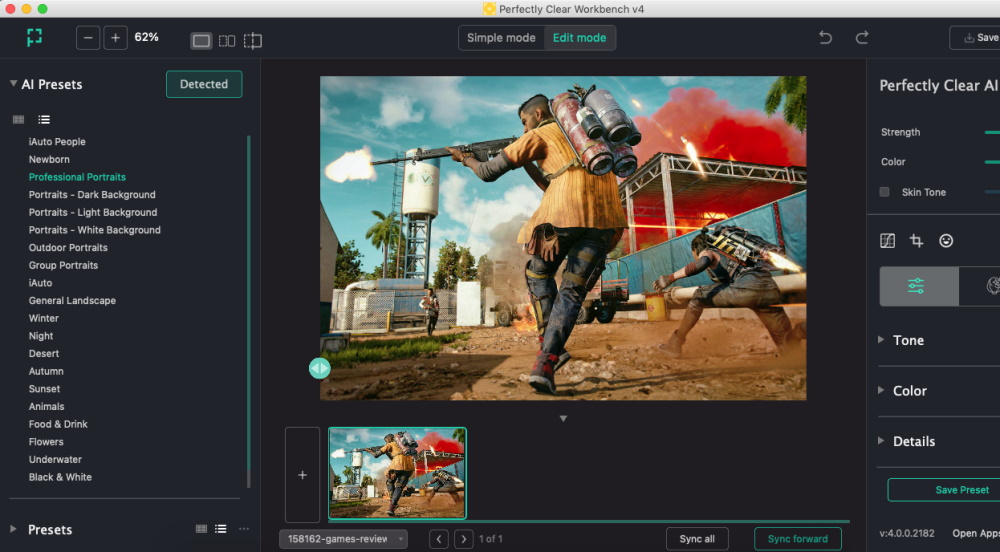The width and height of the screenshot is (1000, 552).
Task: Select Portraits - Light Background preset
Action: 92,212
